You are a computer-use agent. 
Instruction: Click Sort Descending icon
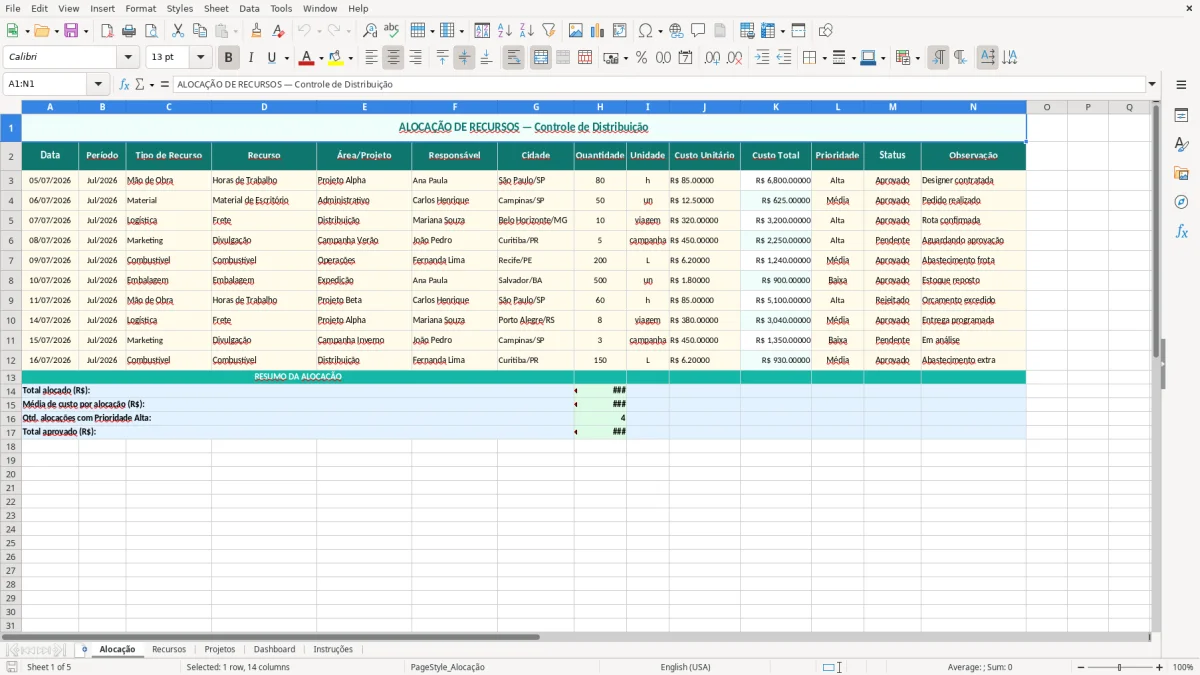tap(527, 31)
